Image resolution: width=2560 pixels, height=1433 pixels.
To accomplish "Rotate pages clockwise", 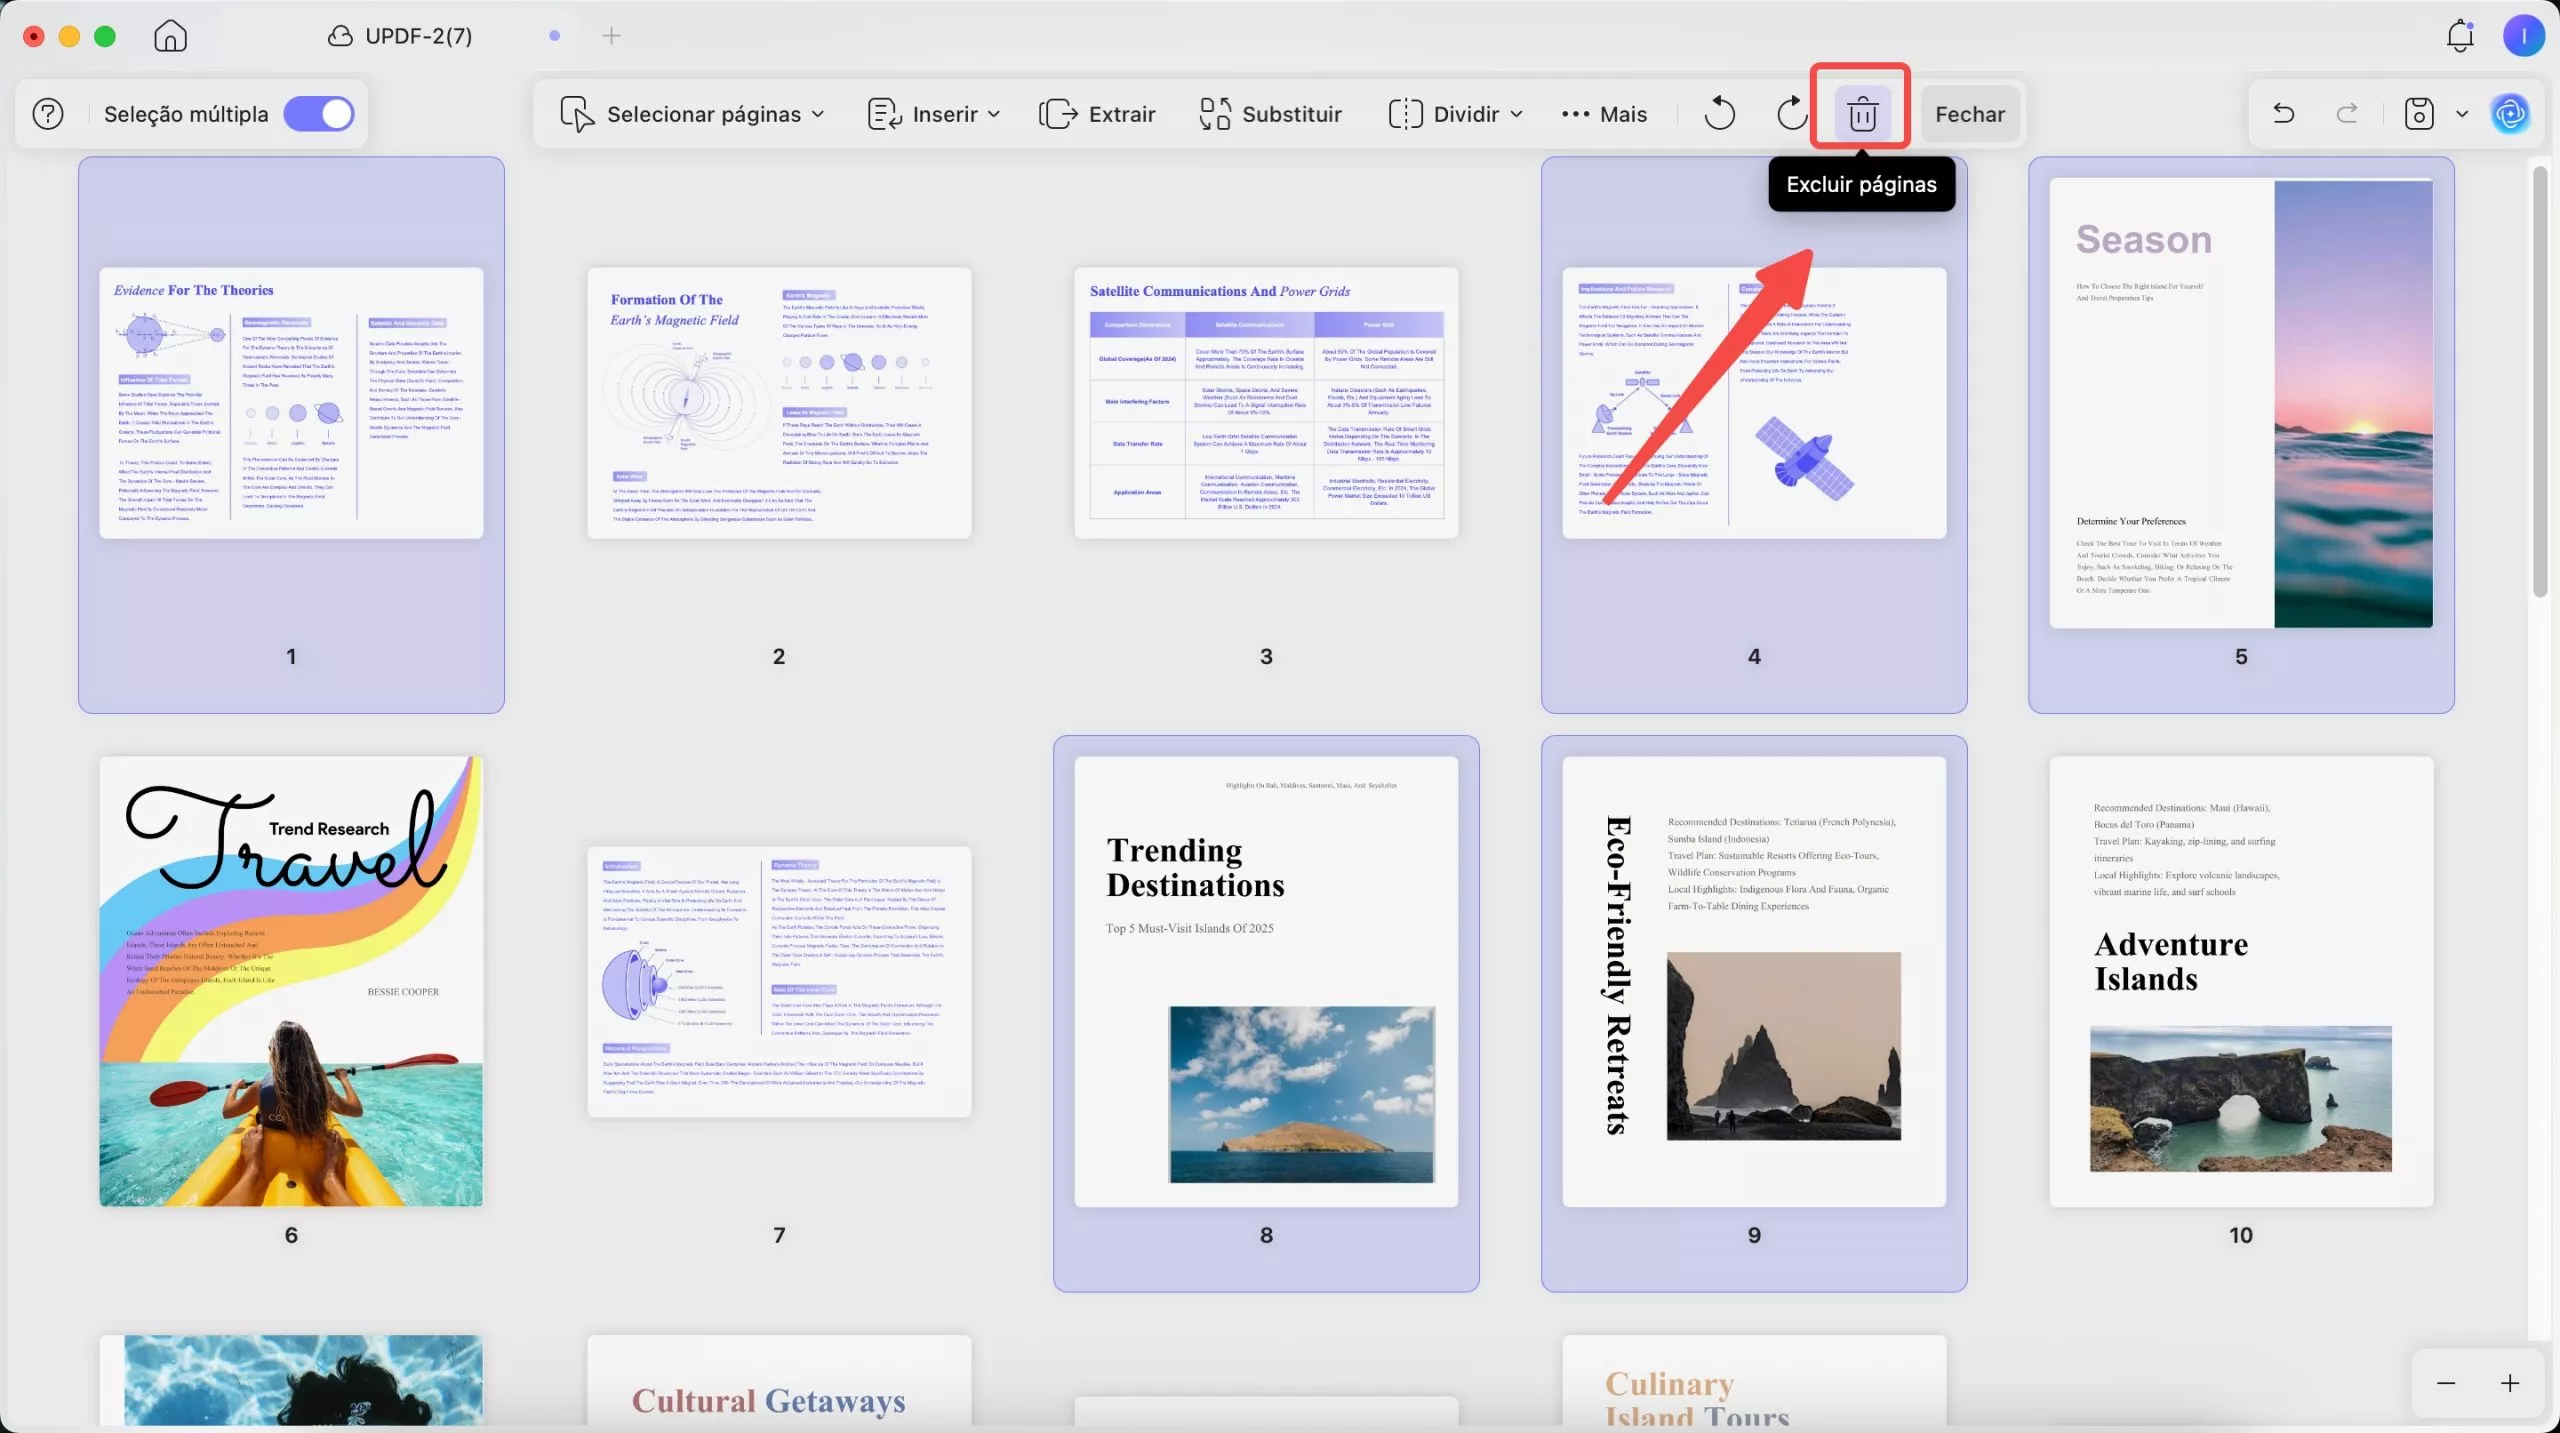I will click(x=1791, y=114).
